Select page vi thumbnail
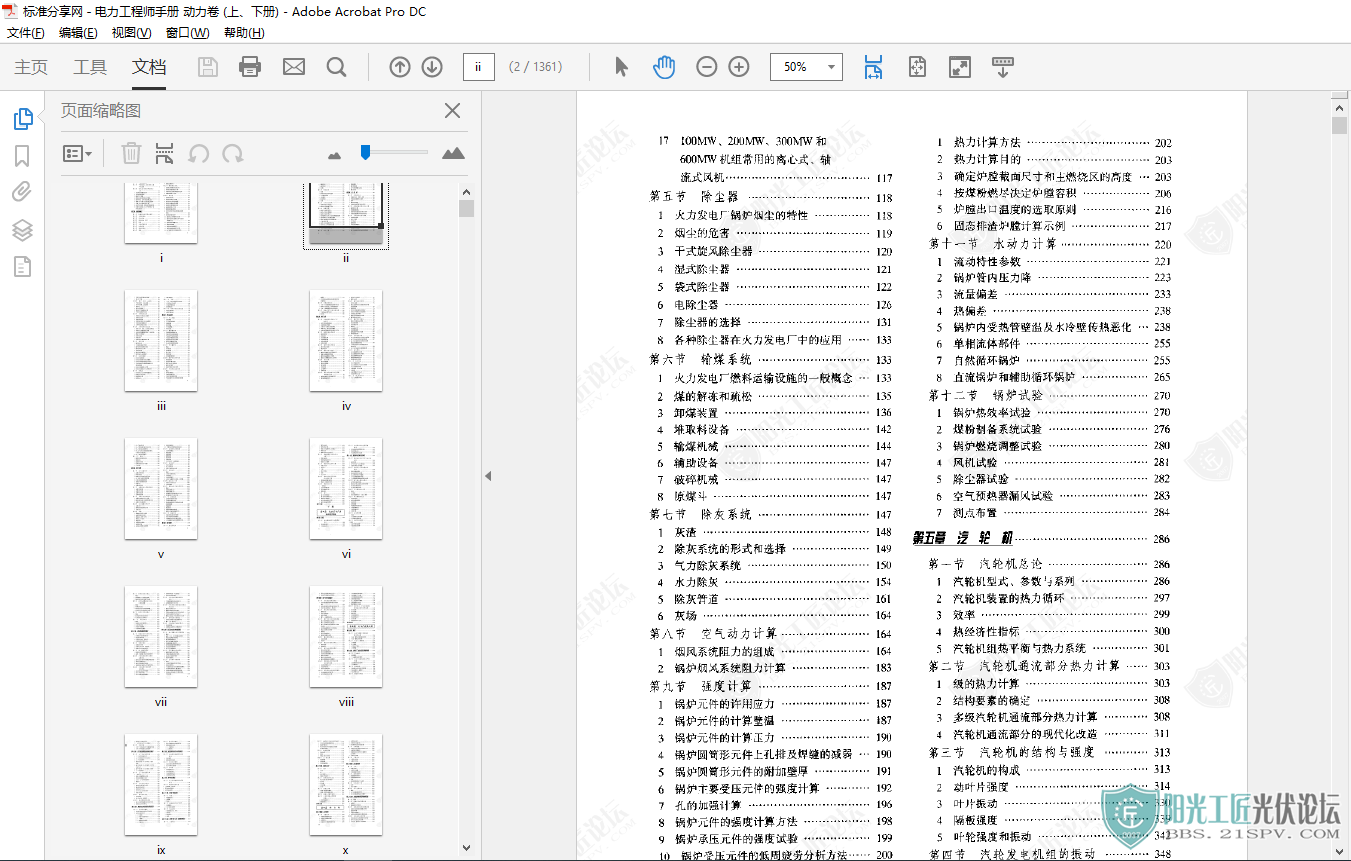The image size is (1351, 861). pos(346,489)
